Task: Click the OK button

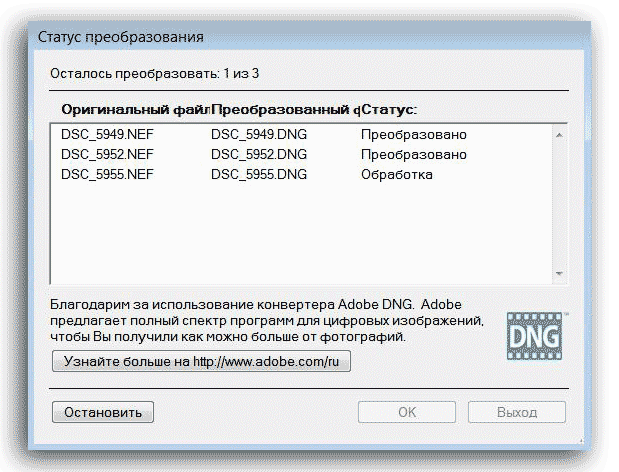Action: click(407, 412)
